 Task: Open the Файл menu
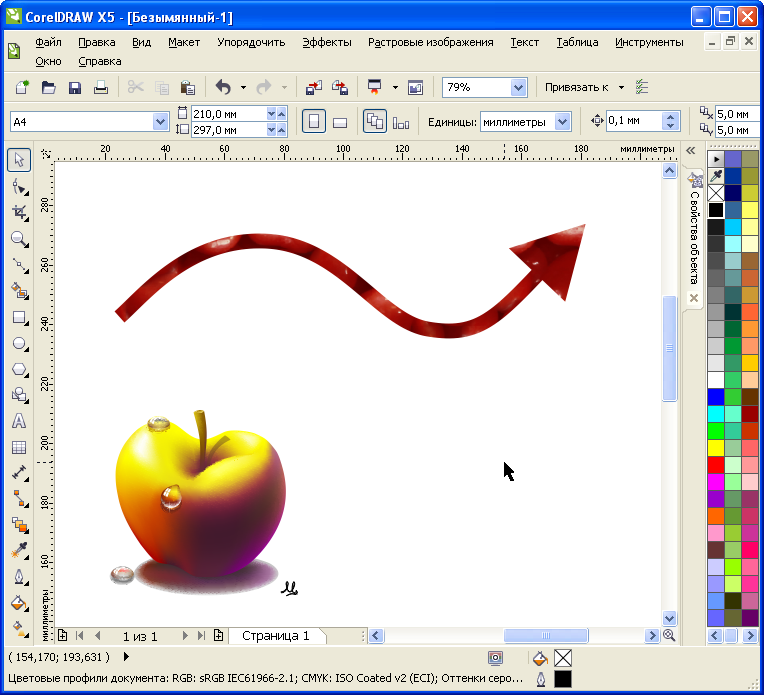pyautogui.click(x=48, y=42)
